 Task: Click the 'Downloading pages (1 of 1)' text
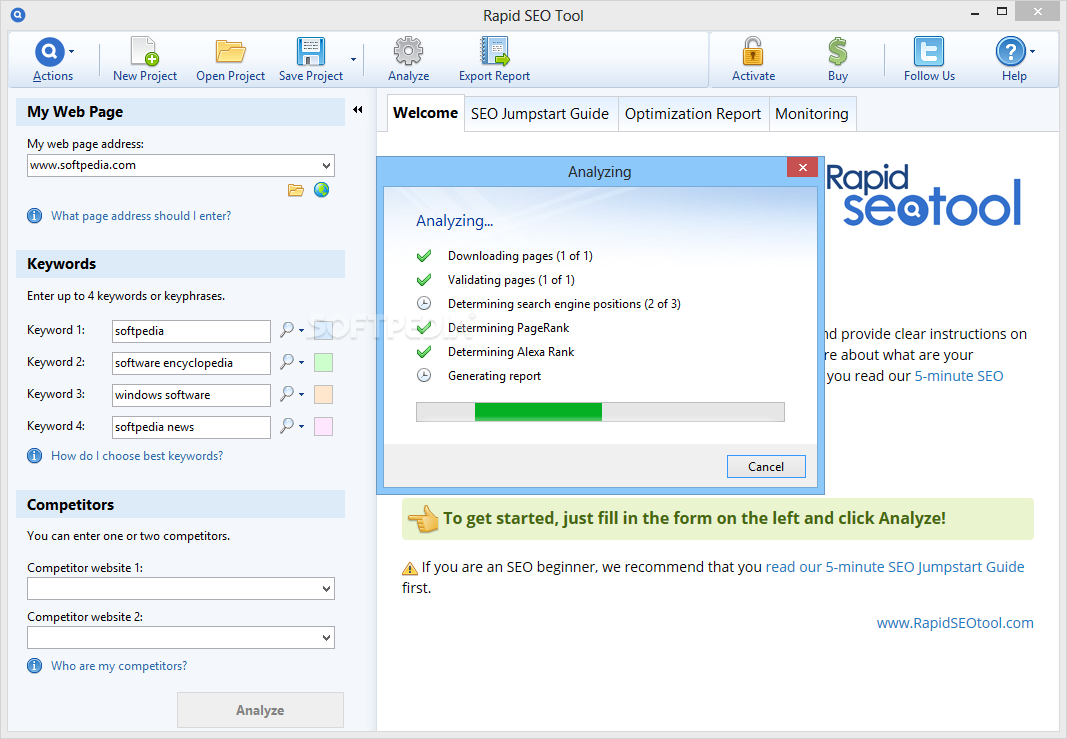(520, 256)
